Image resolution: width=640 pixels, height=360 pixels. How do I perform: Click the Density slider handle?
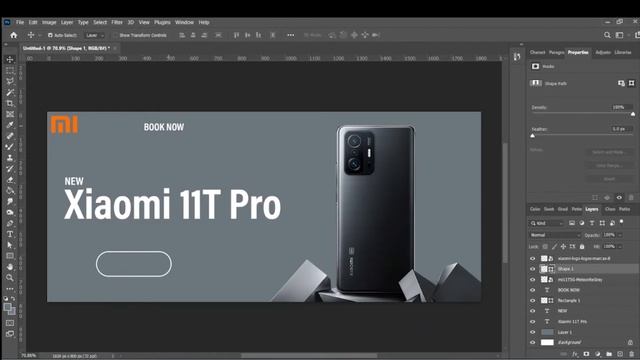tap(633, 114)
